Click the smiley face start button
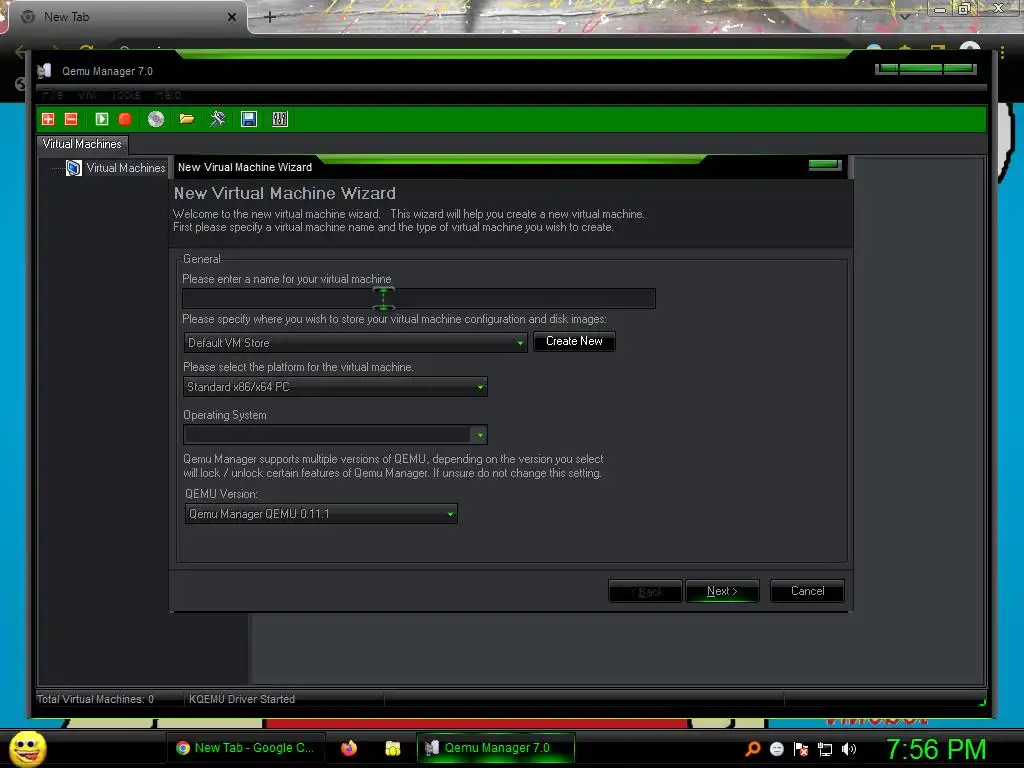This screenshot has height=768, width=1024. coord(27,748)
